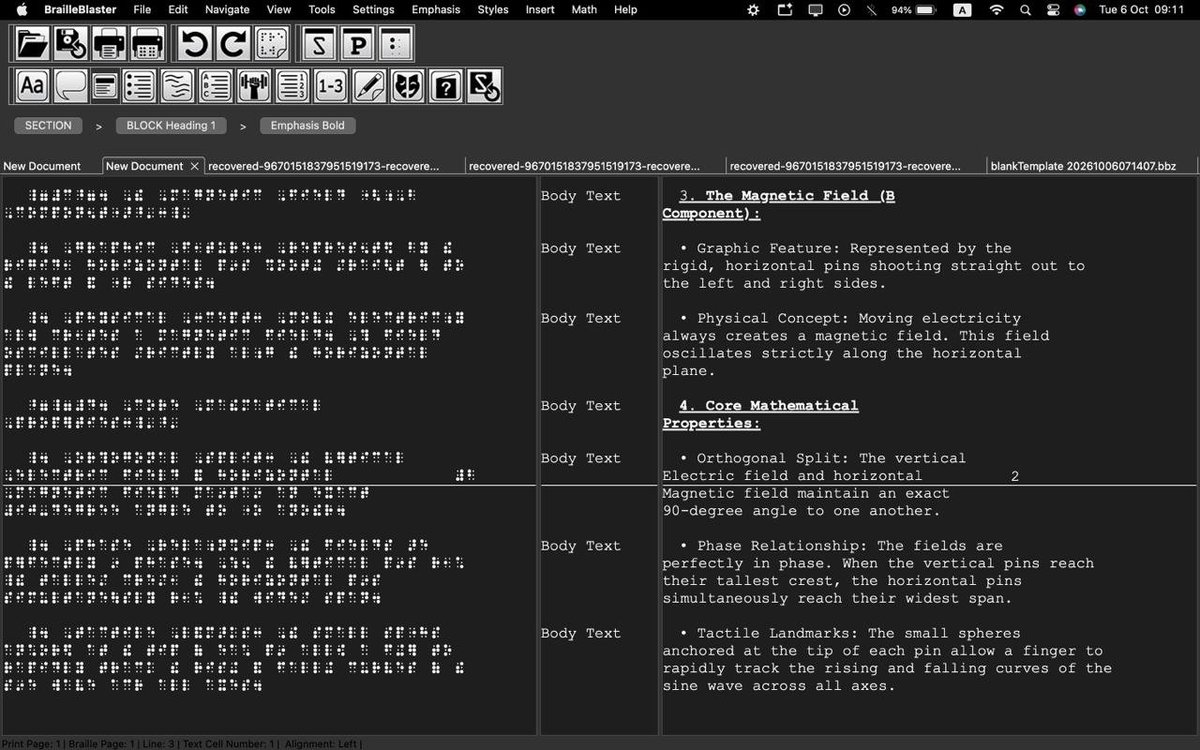Click the 'Phase Relationship' paragraph start

[x=840, y=546]
